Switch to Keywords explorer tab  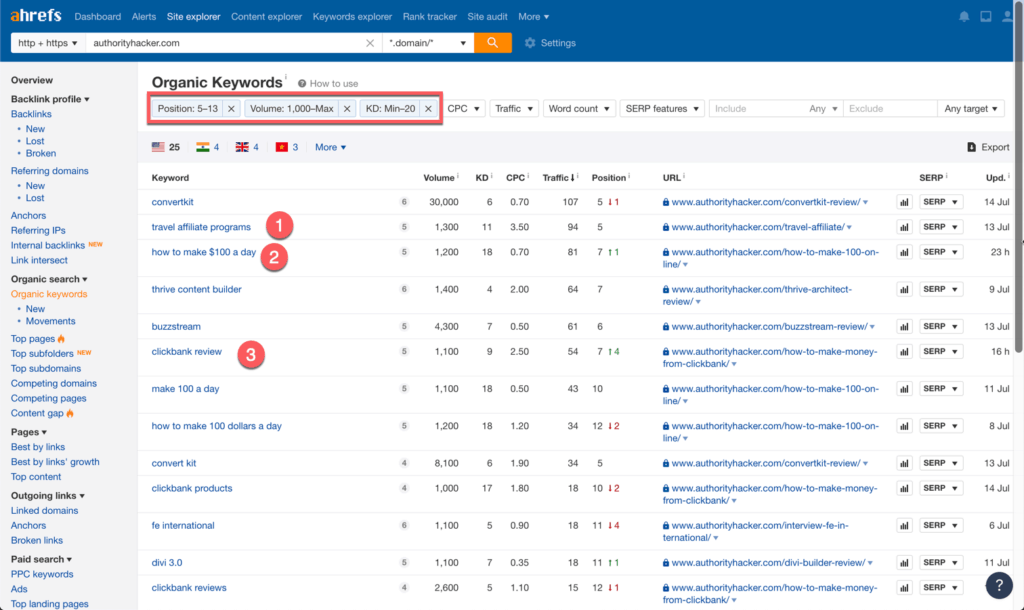[x=352, y=17]
